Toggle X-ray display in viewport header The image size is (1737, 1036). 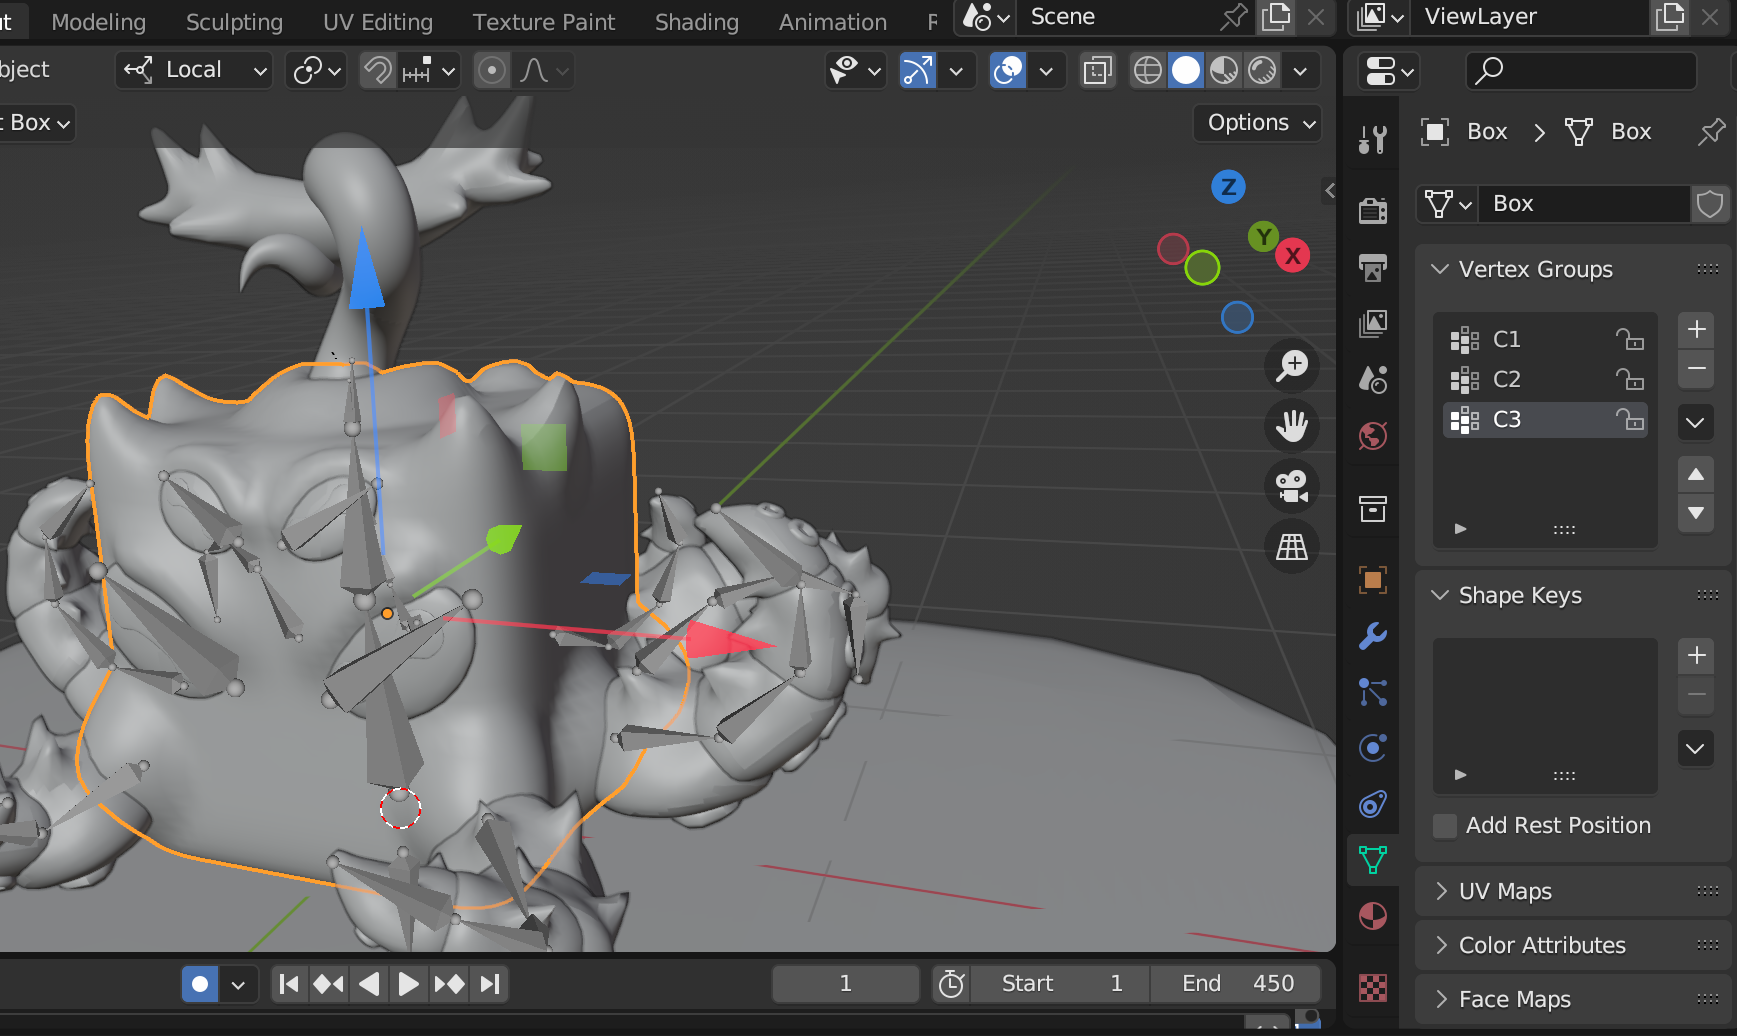tap(1097, 71)
